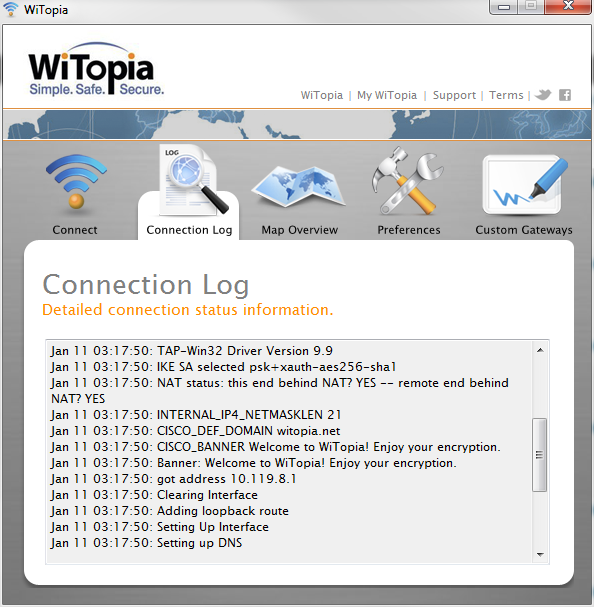
Task: Switch to the Connect tab label
Action: (x=75, y=230)
